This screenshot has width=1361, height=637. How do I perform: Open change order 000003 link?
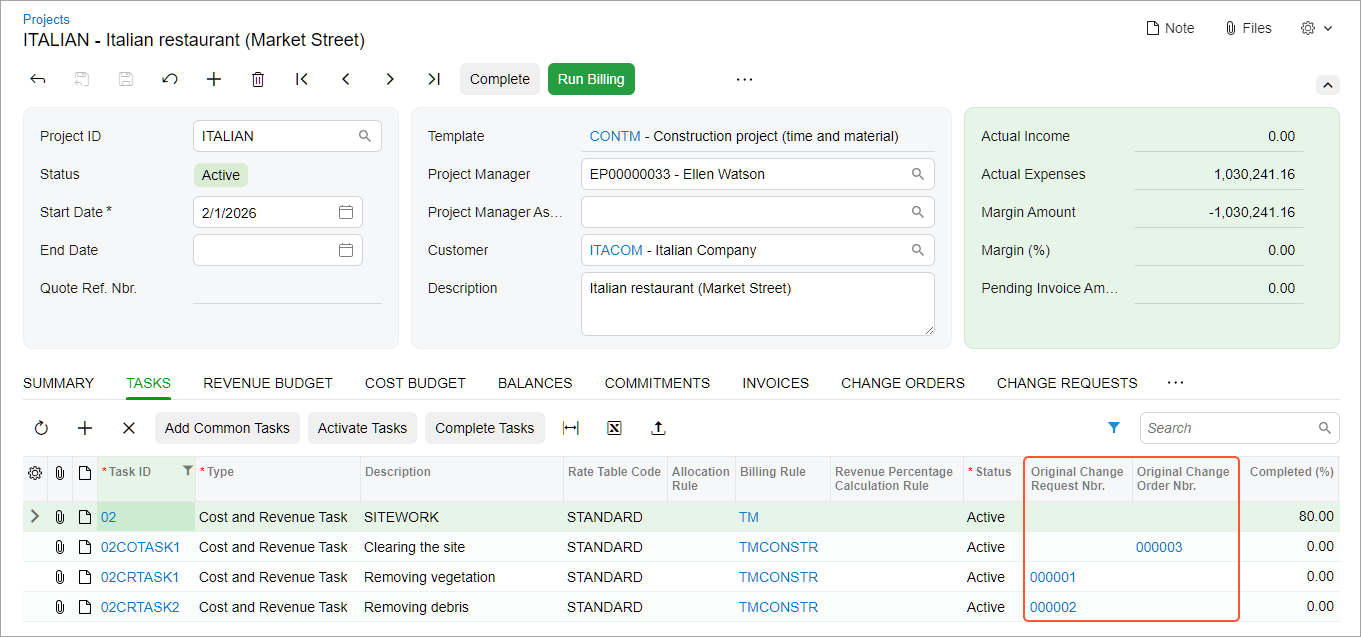(x=1159, y=547)
